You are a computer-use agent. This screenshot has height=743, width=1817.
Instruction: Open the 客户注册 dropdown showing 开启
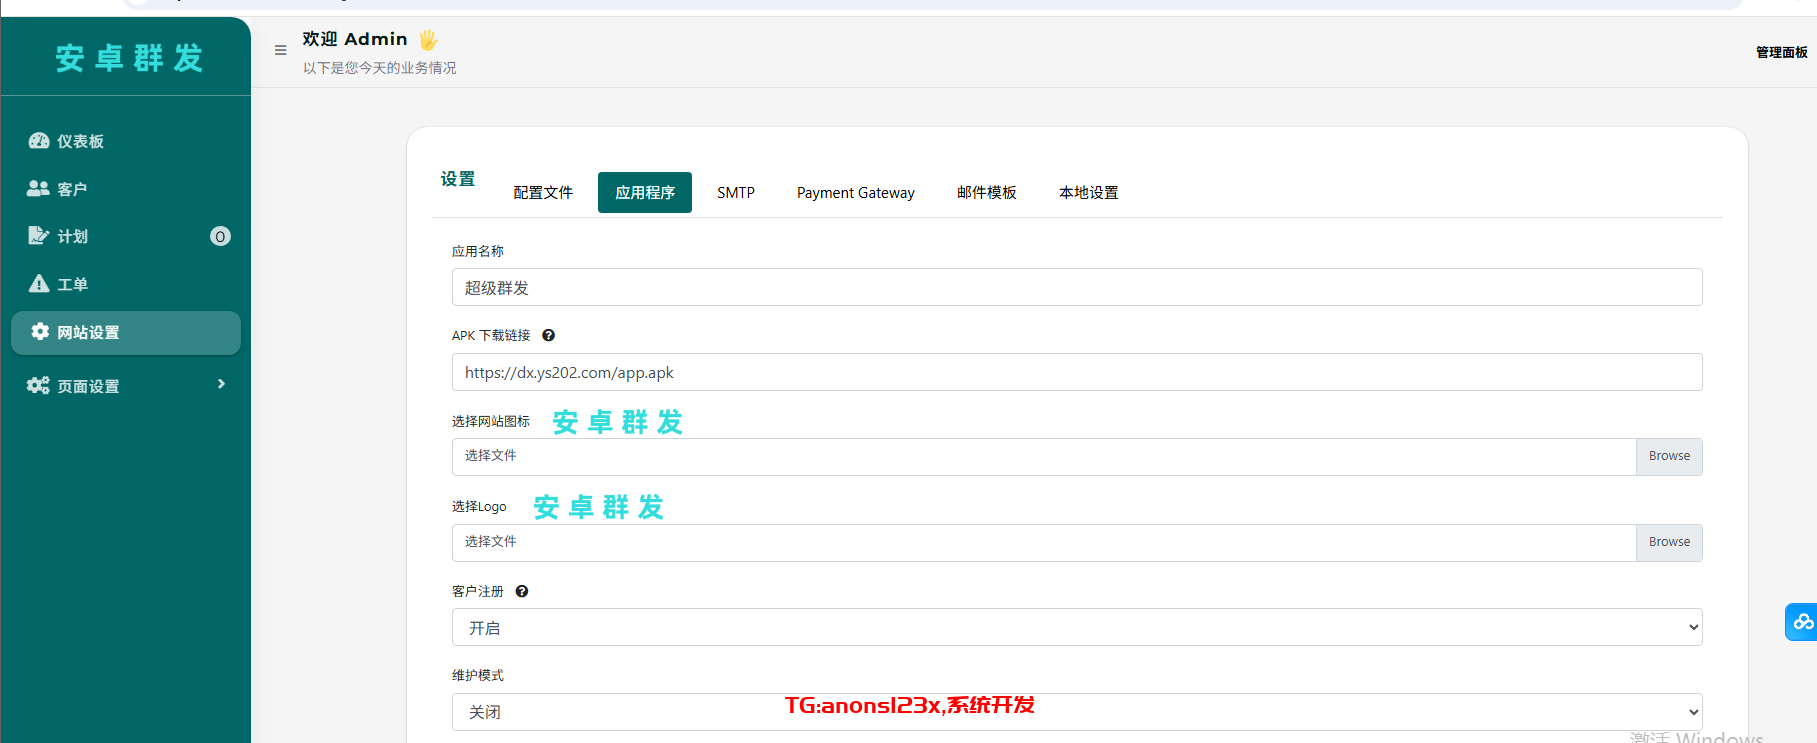tap(1076, 628)
